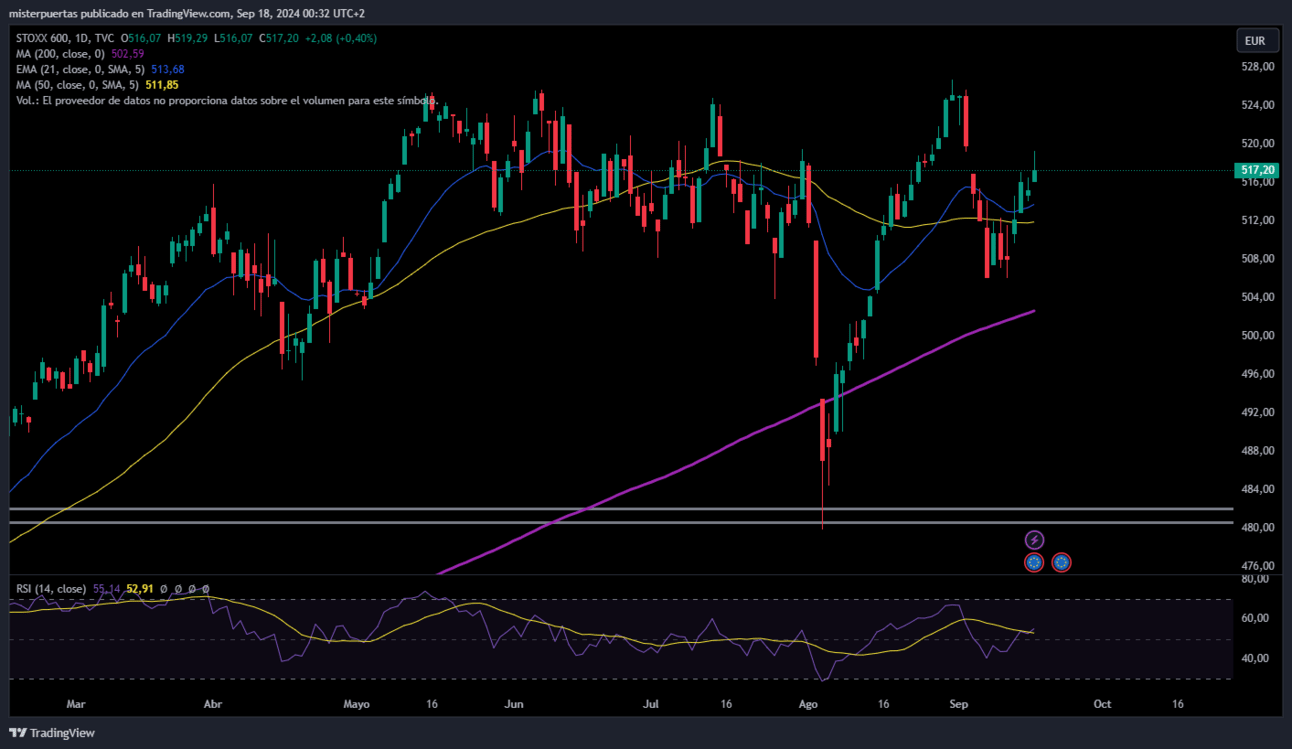Click the low value L516,07
1292x749 pixels.
pos(232,38)
